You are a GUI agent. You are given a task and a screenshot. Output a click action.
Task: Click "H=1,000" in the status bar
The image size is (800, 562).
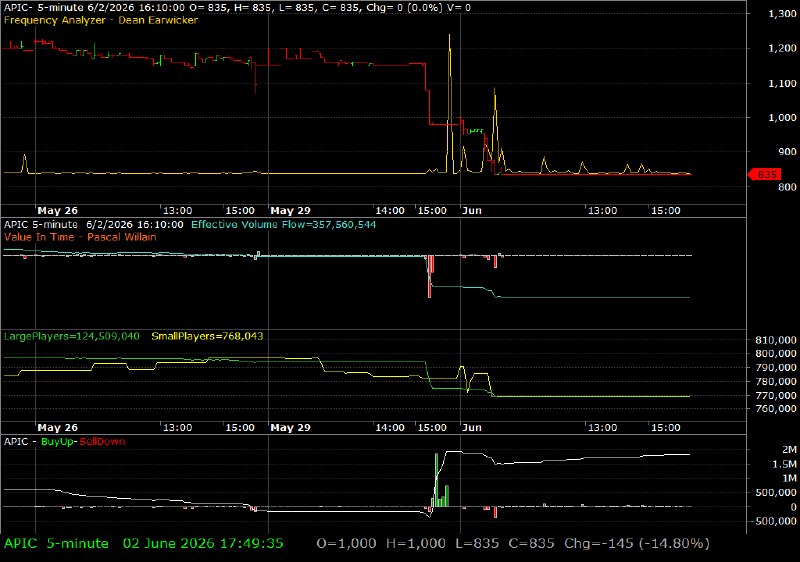coord(416,544)
